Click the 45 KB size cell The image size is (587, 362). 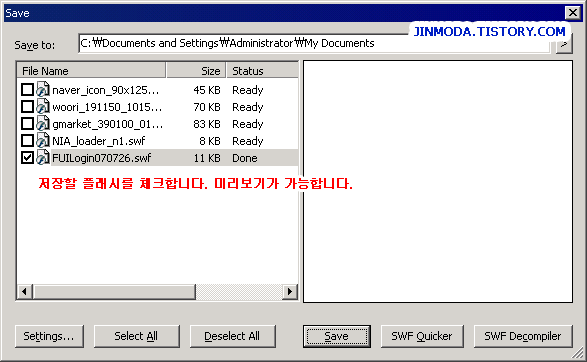click(207, 90)
